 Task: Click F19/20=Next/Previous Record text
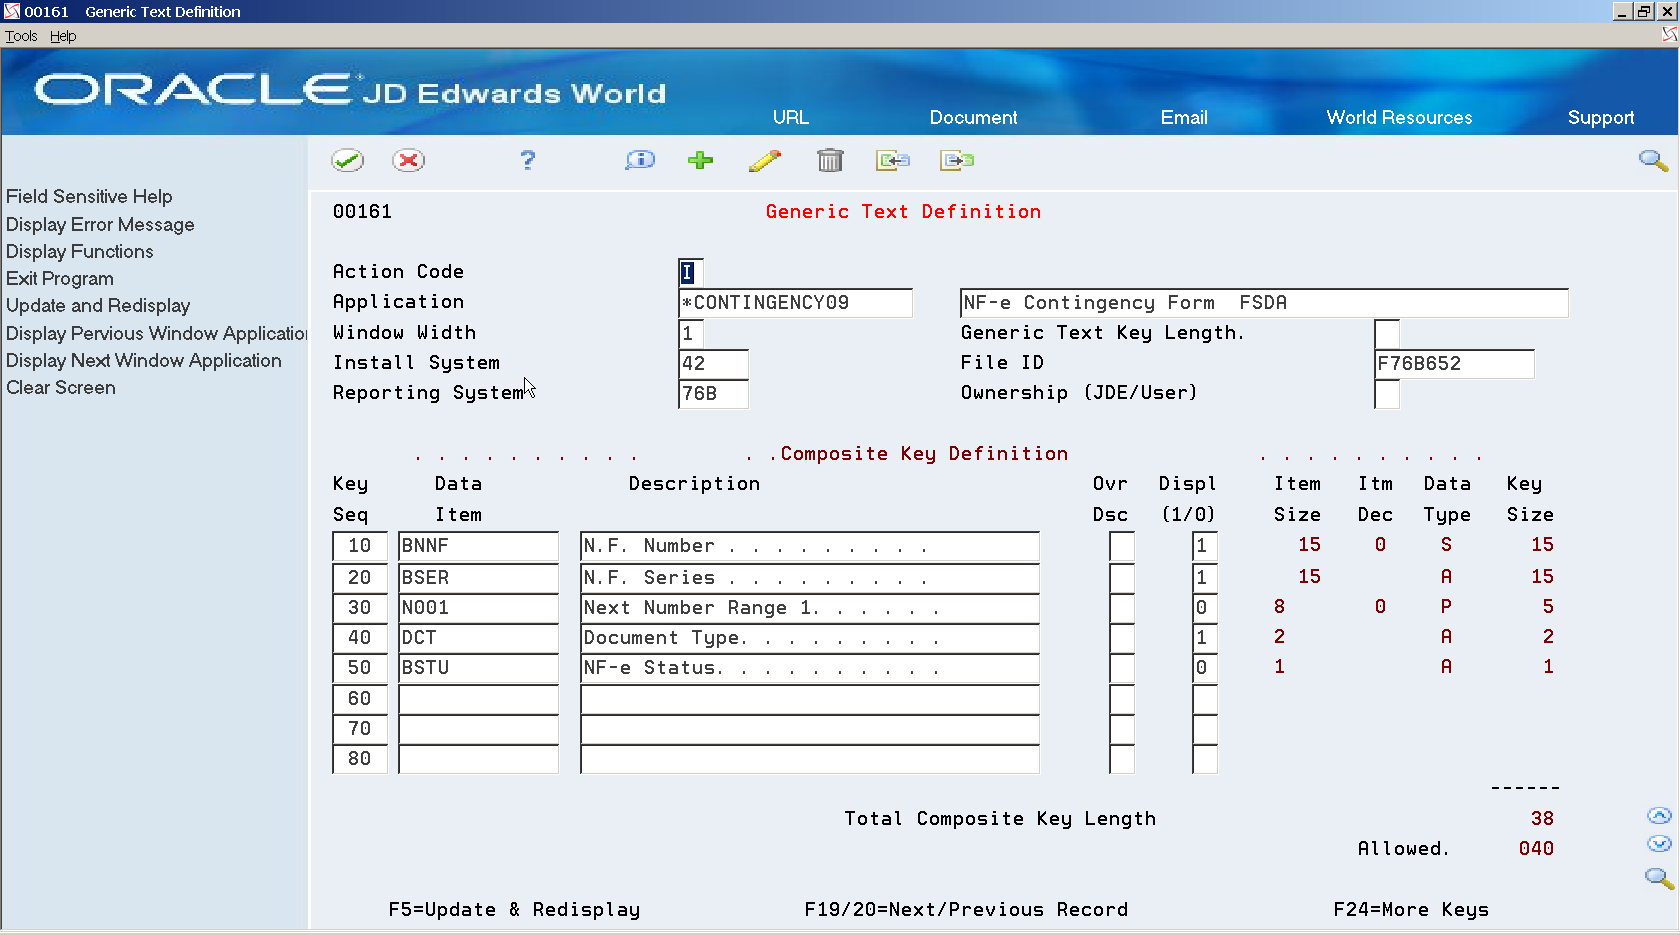(x=966, y=910)
